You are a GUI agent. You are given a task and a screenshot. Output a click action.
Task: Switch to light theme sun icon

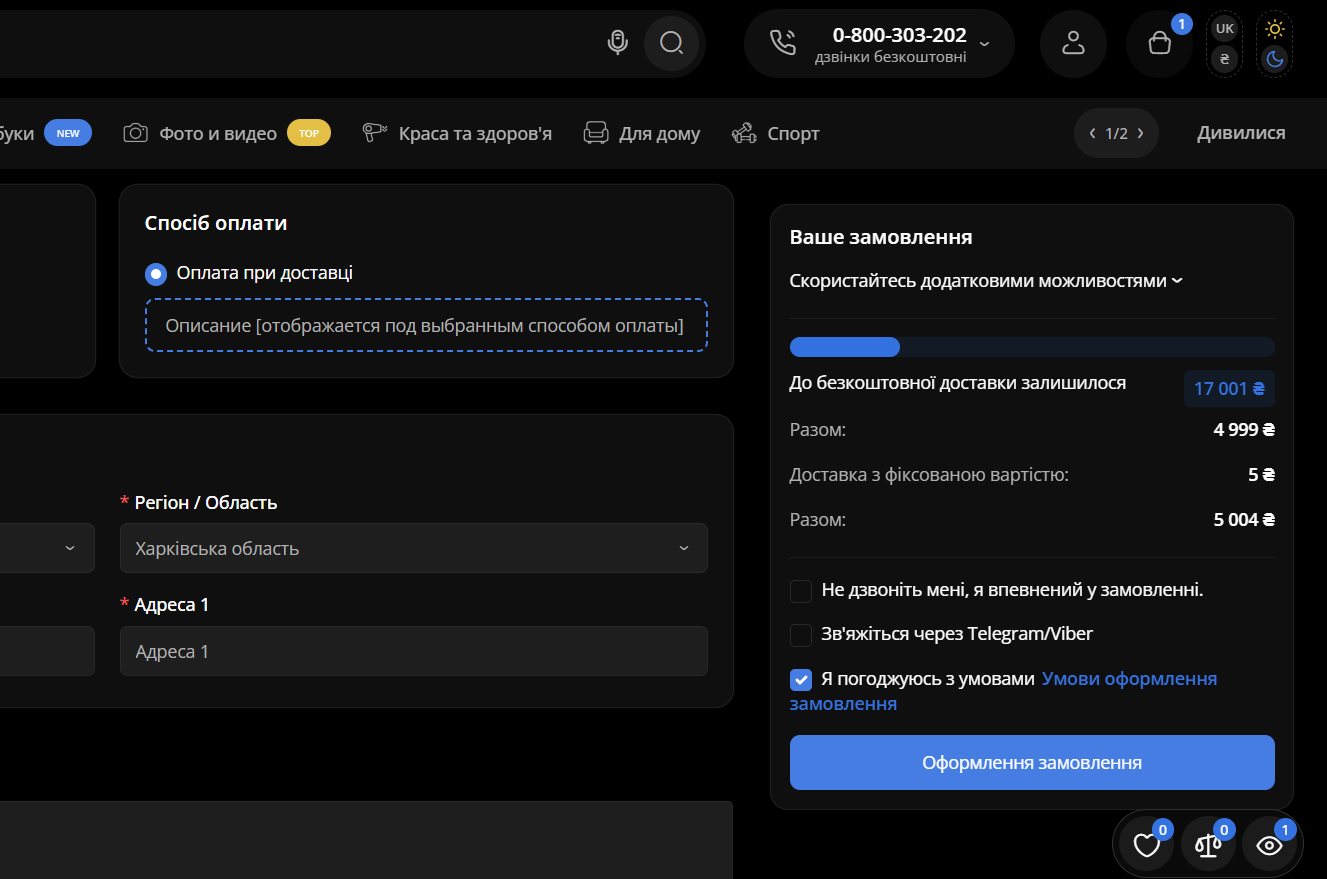[1274, 28]
